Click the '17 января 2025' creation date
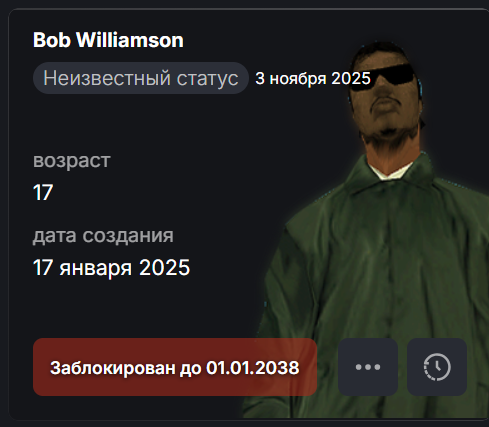Screen dimensions: 489x427 (111, 268)
